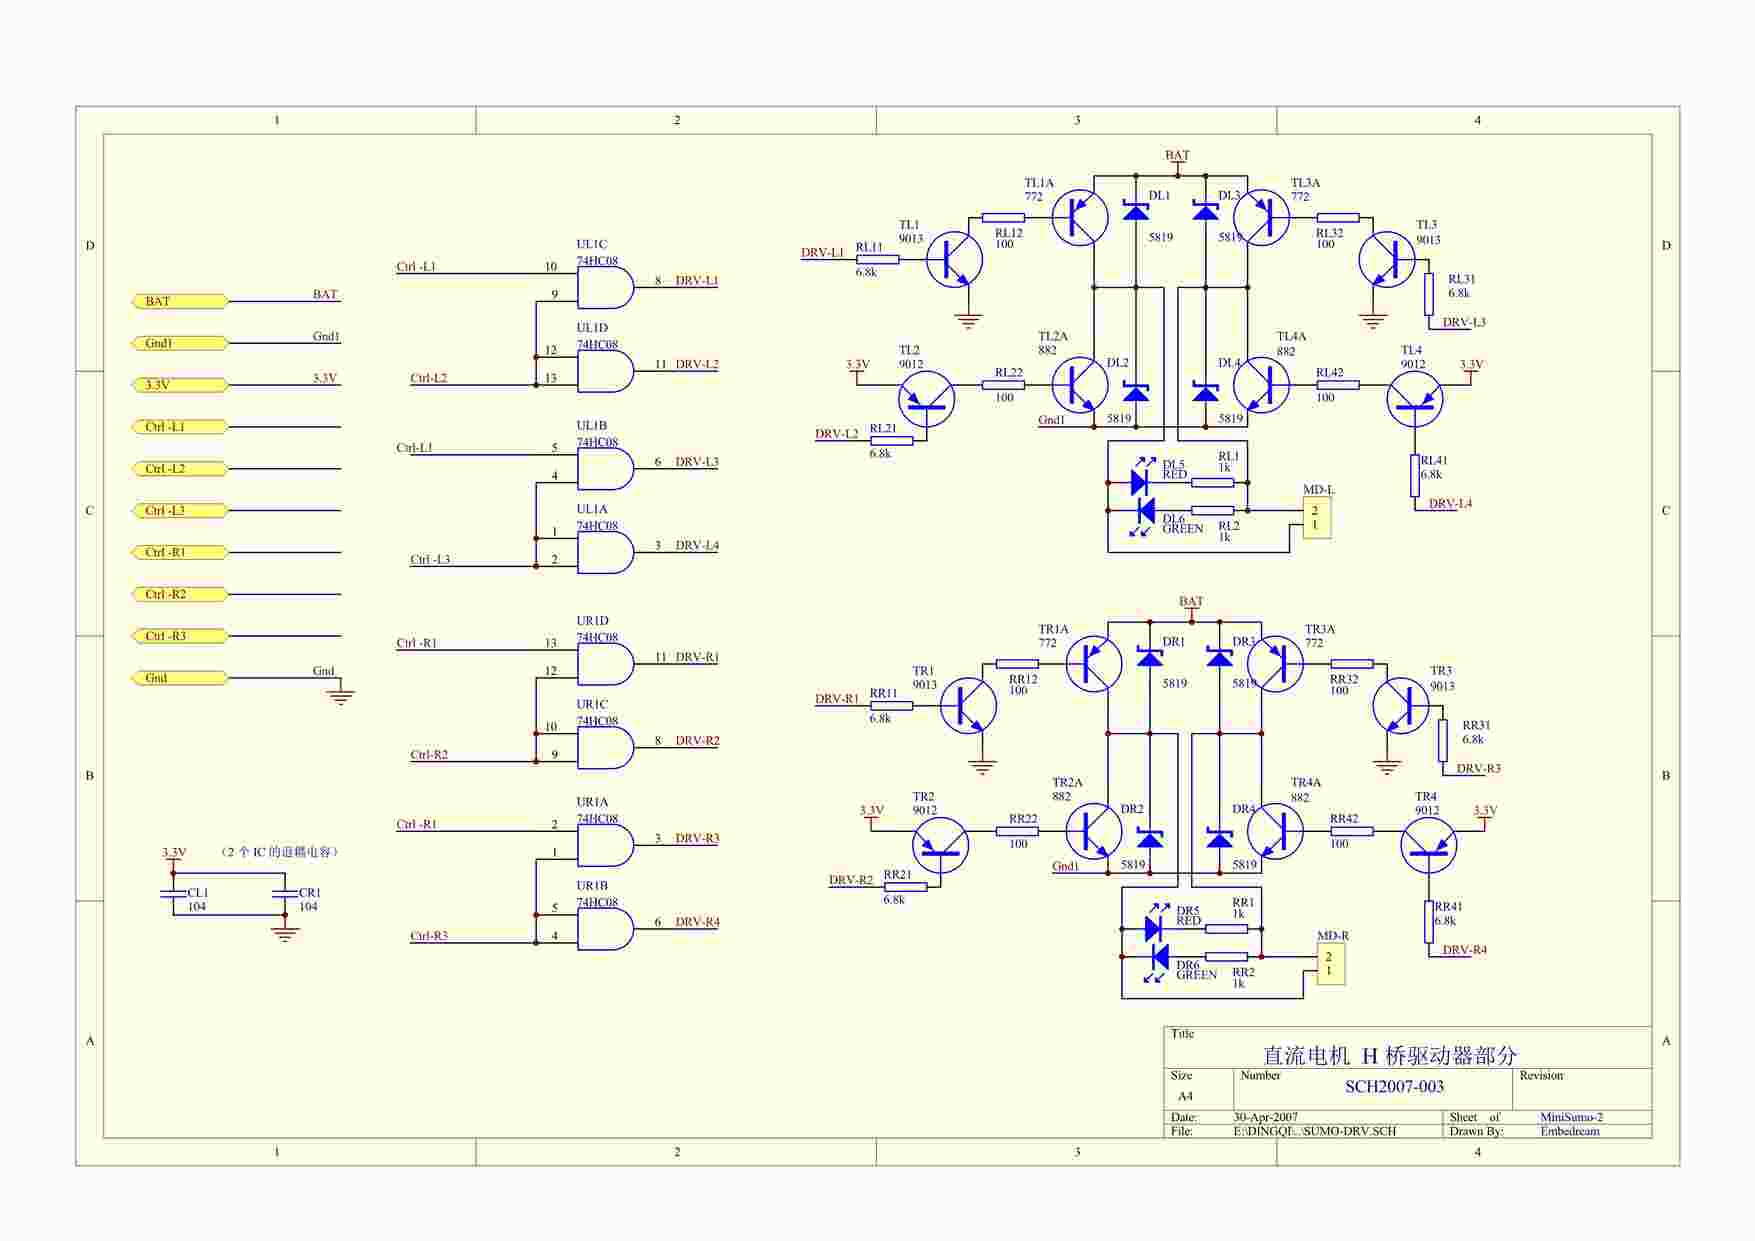The image size is (1755, 1241).
Task: Select the UL1B AND gate symbol
Action: pyautogui.click(x=606, y=469)
